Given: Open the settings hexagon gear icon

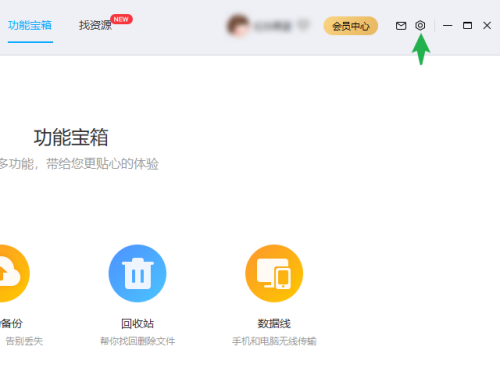Looking at the screenshot, I should click(x=420, y=25).
